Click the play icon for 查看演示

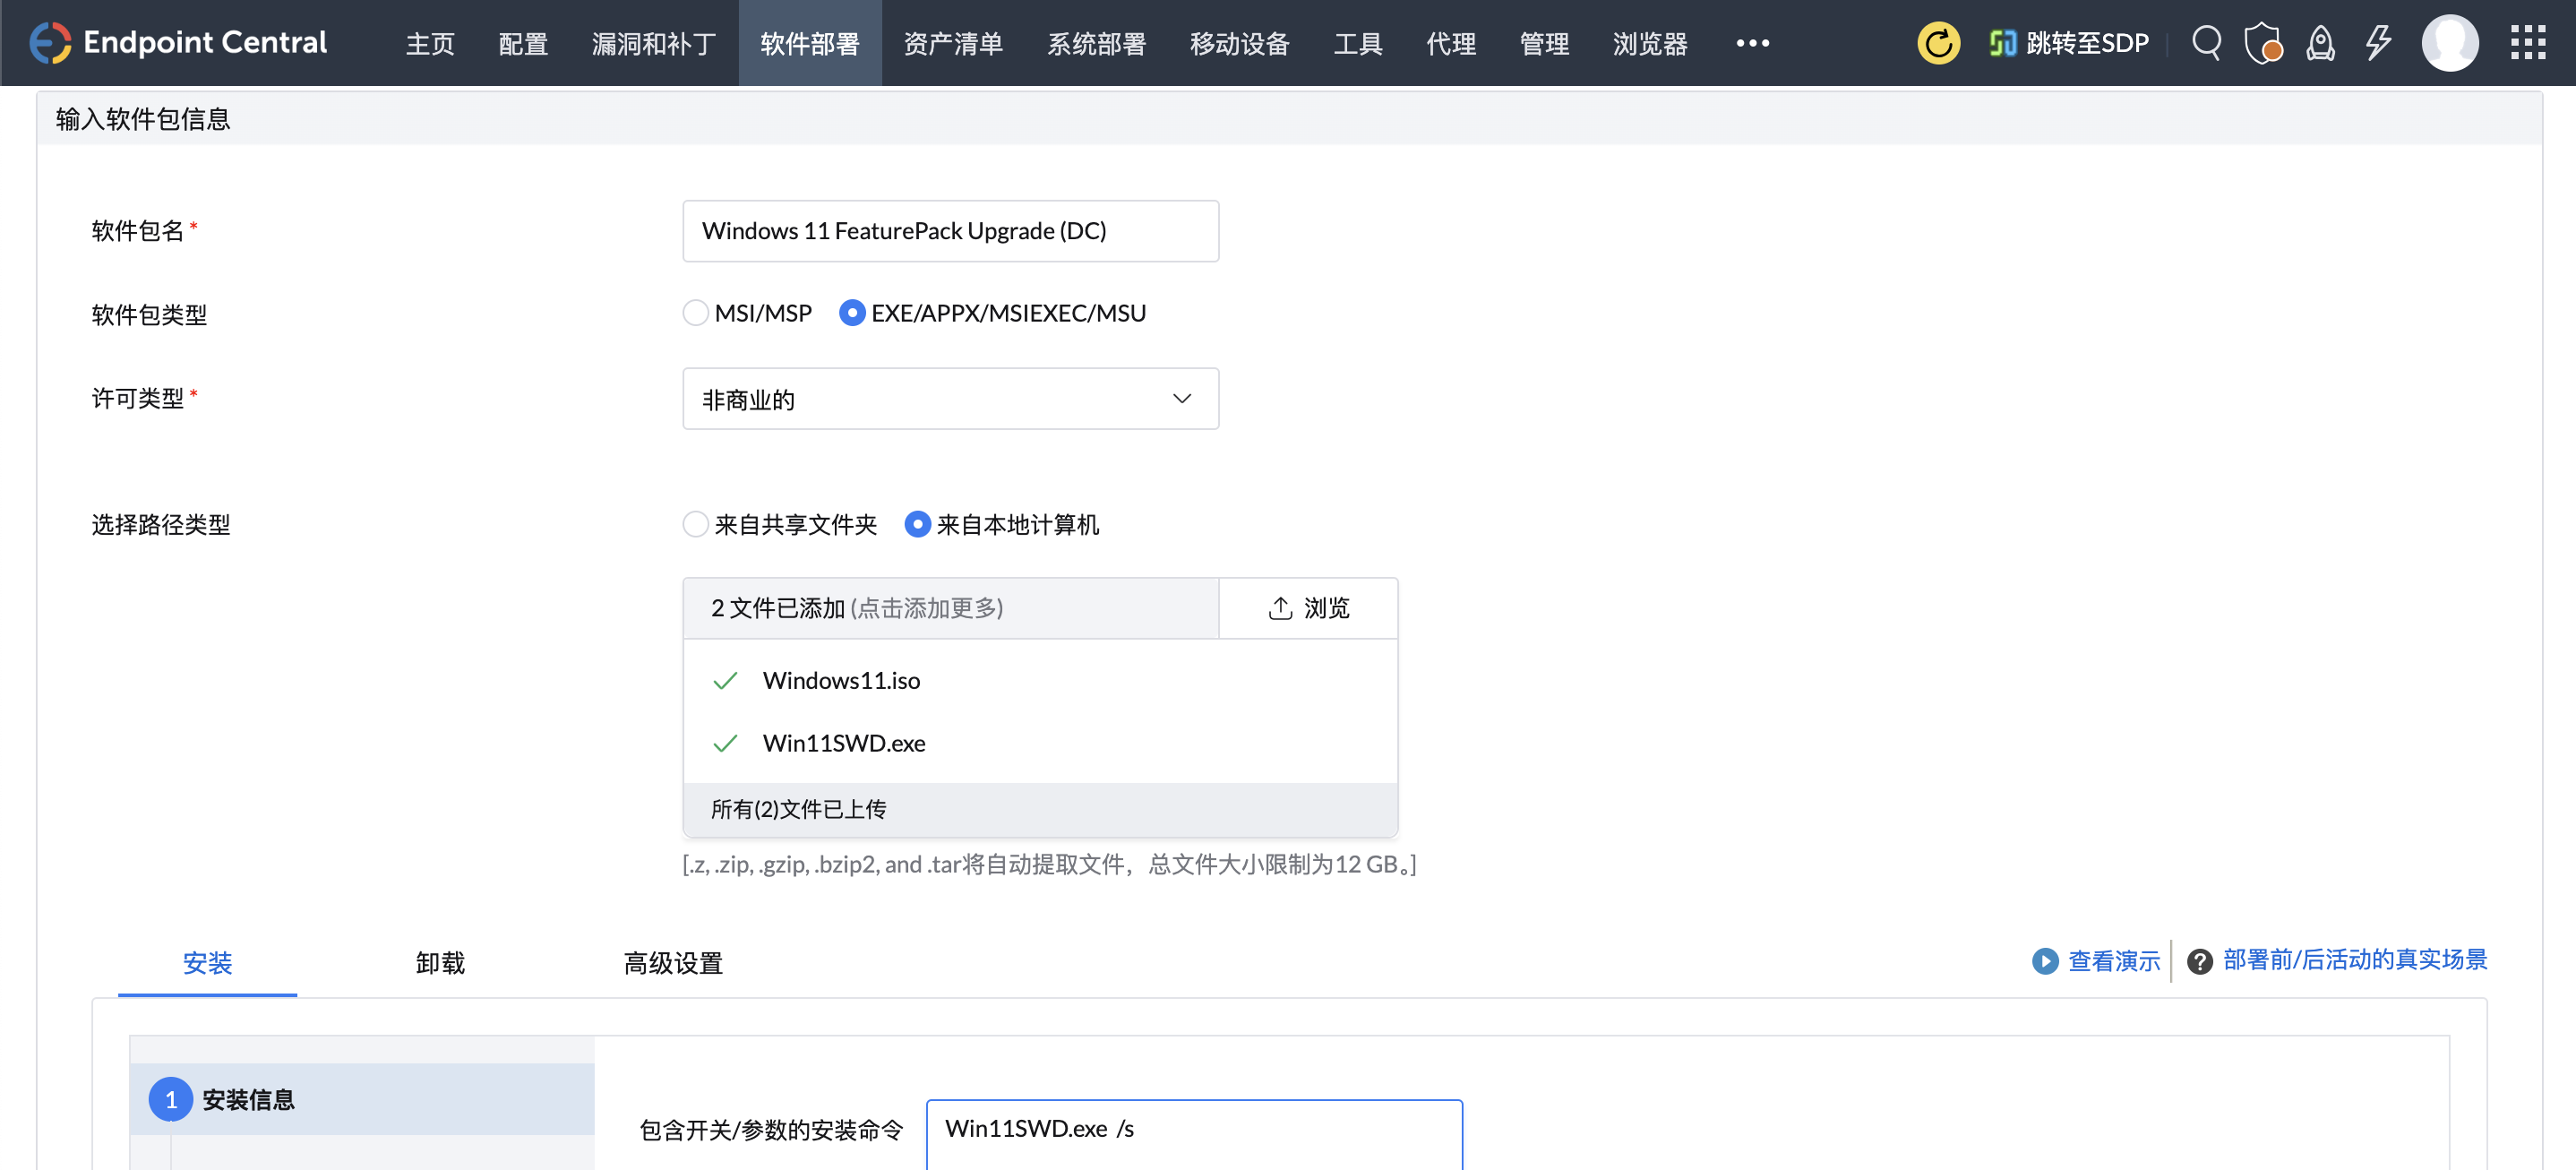point(2044,961)
